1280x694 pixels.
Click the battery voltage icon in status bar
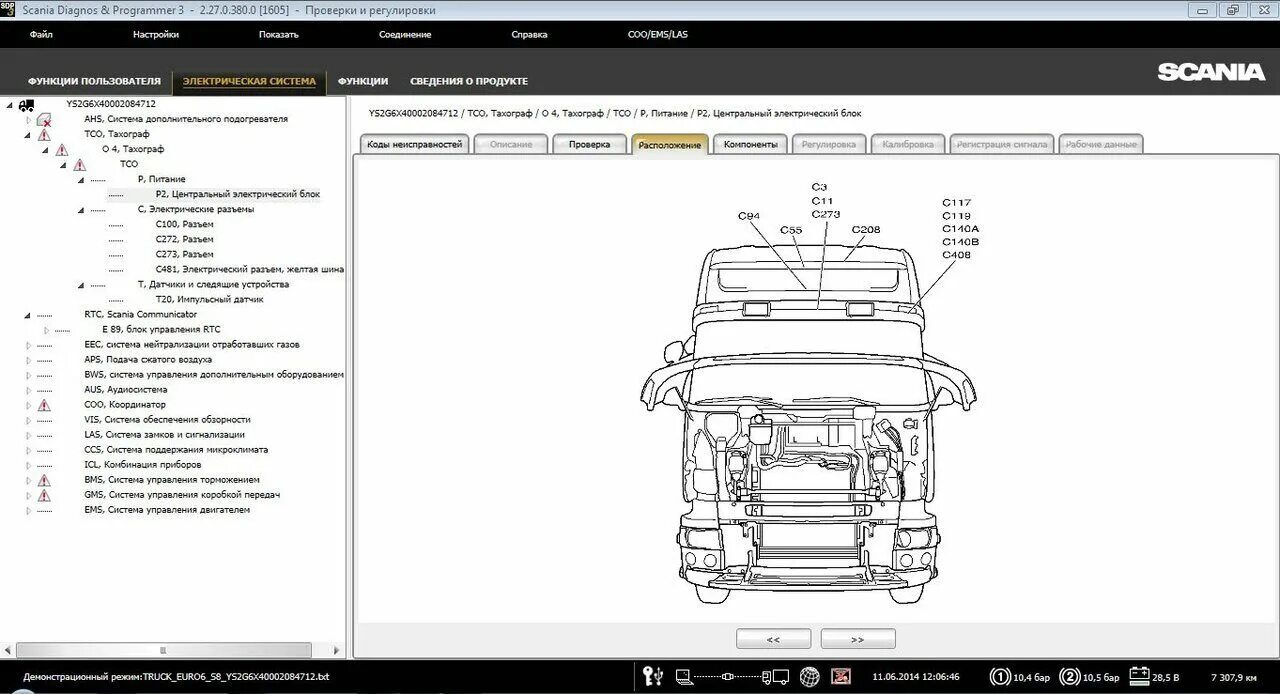(1139, 677)
